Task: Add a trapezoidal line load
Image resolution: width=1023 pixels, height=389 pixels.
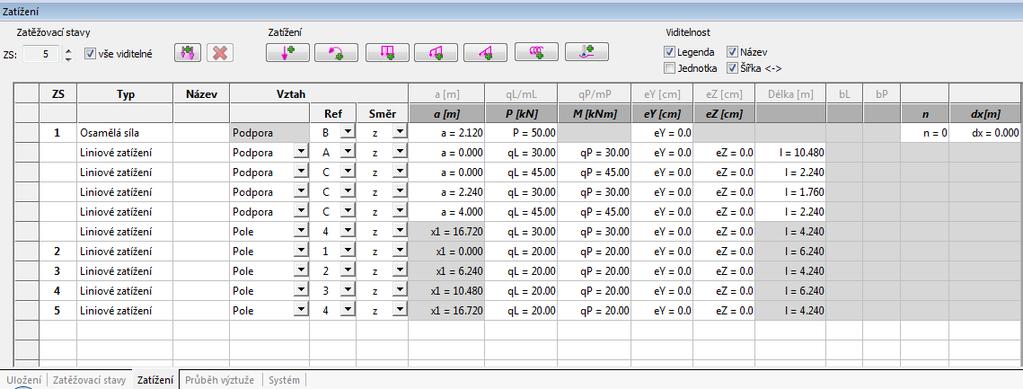Action: coord(435,53)
